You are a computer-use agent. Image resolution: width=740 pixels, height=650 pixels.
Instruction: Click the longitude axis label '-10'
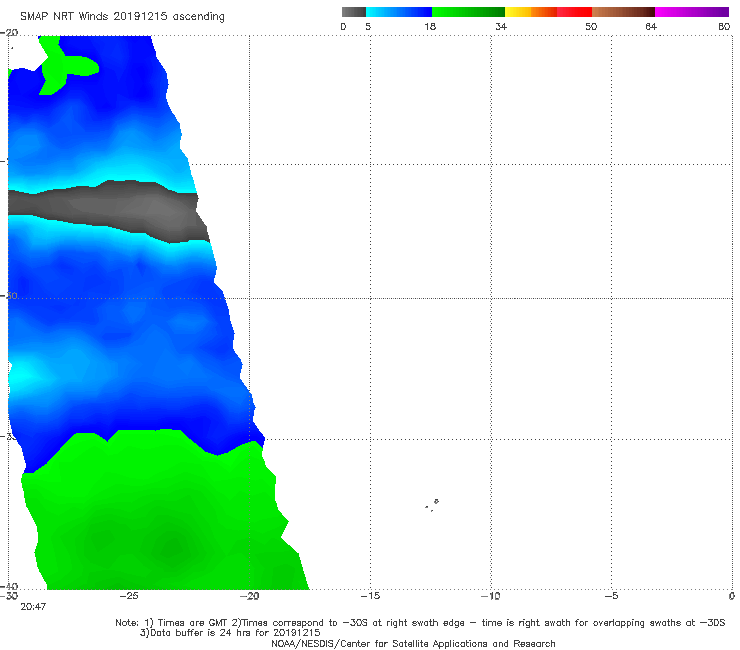(x=491, y=596)
